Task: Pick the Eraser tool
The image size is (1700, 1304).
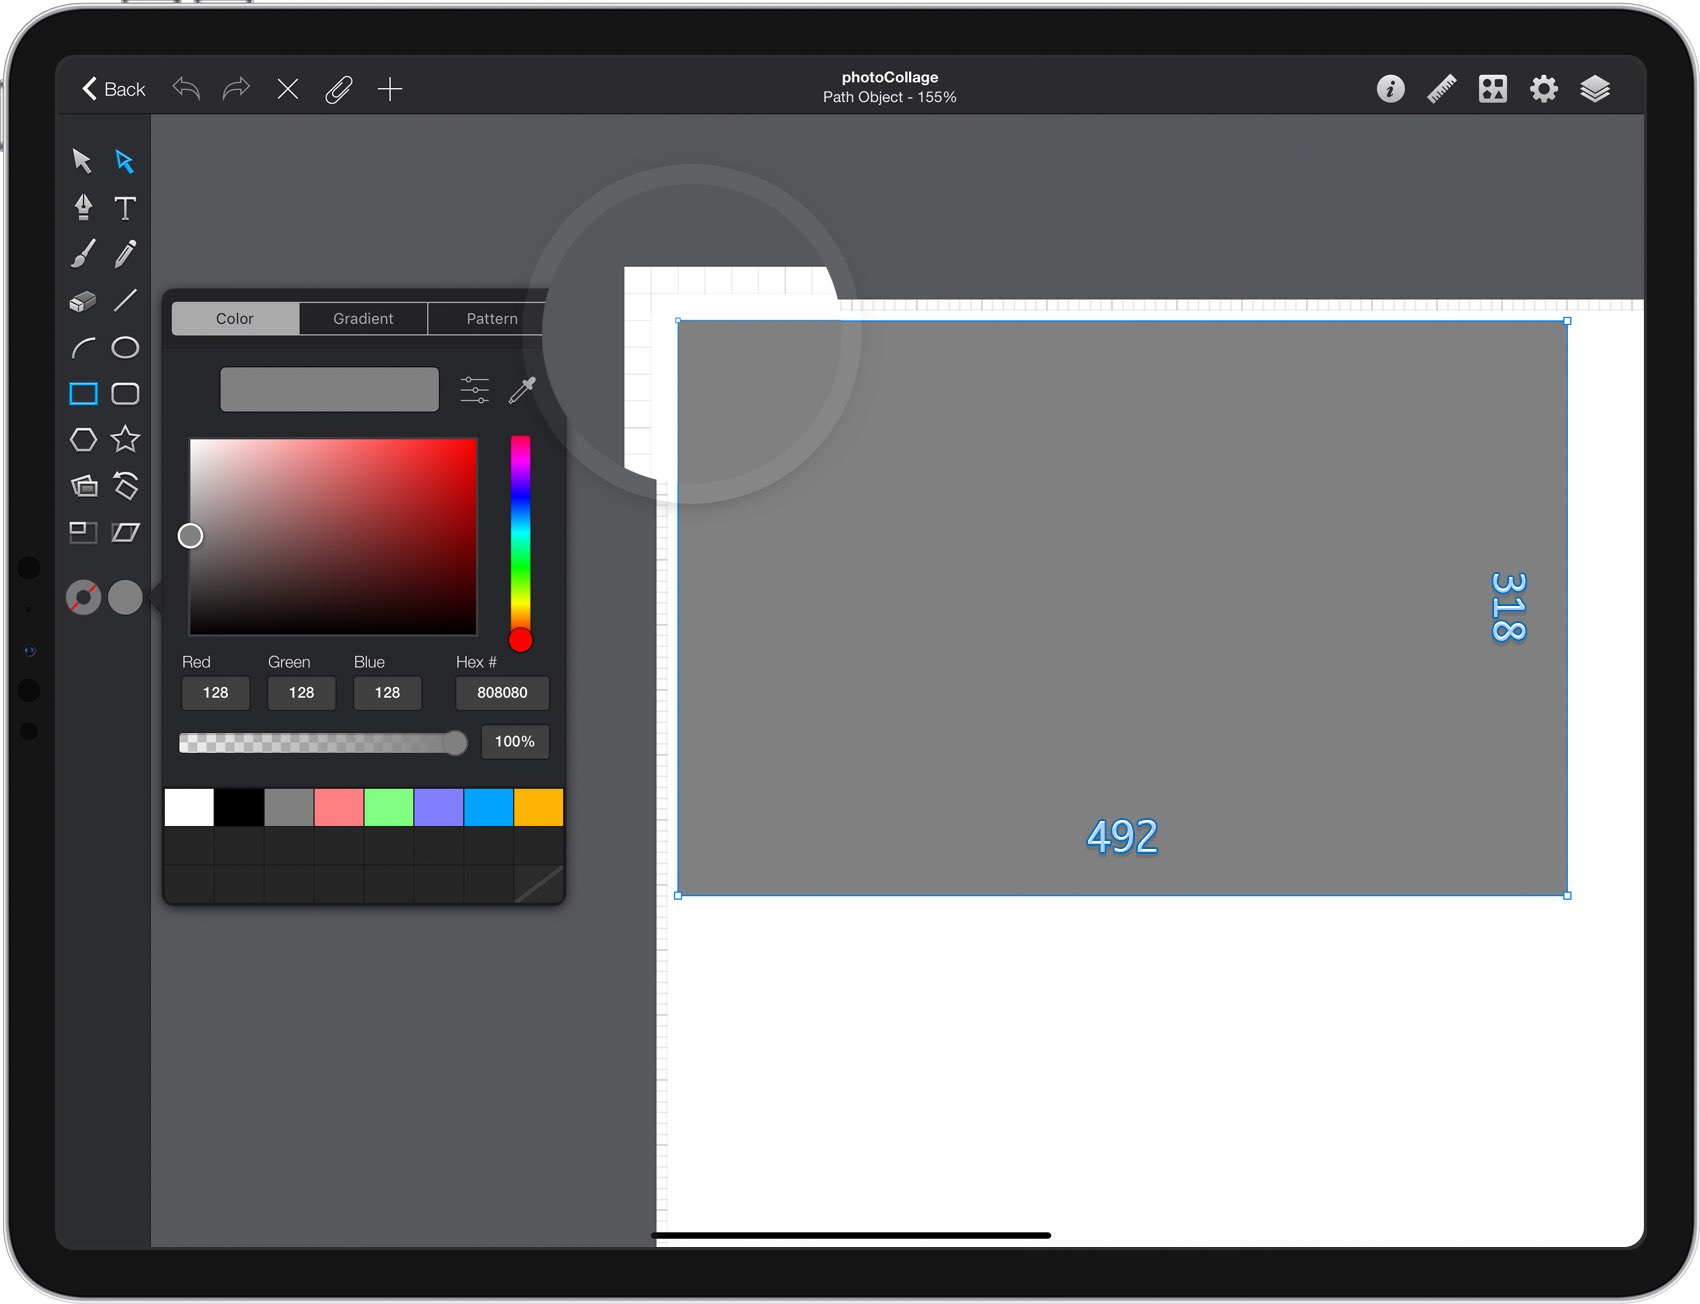Action: 83,300
